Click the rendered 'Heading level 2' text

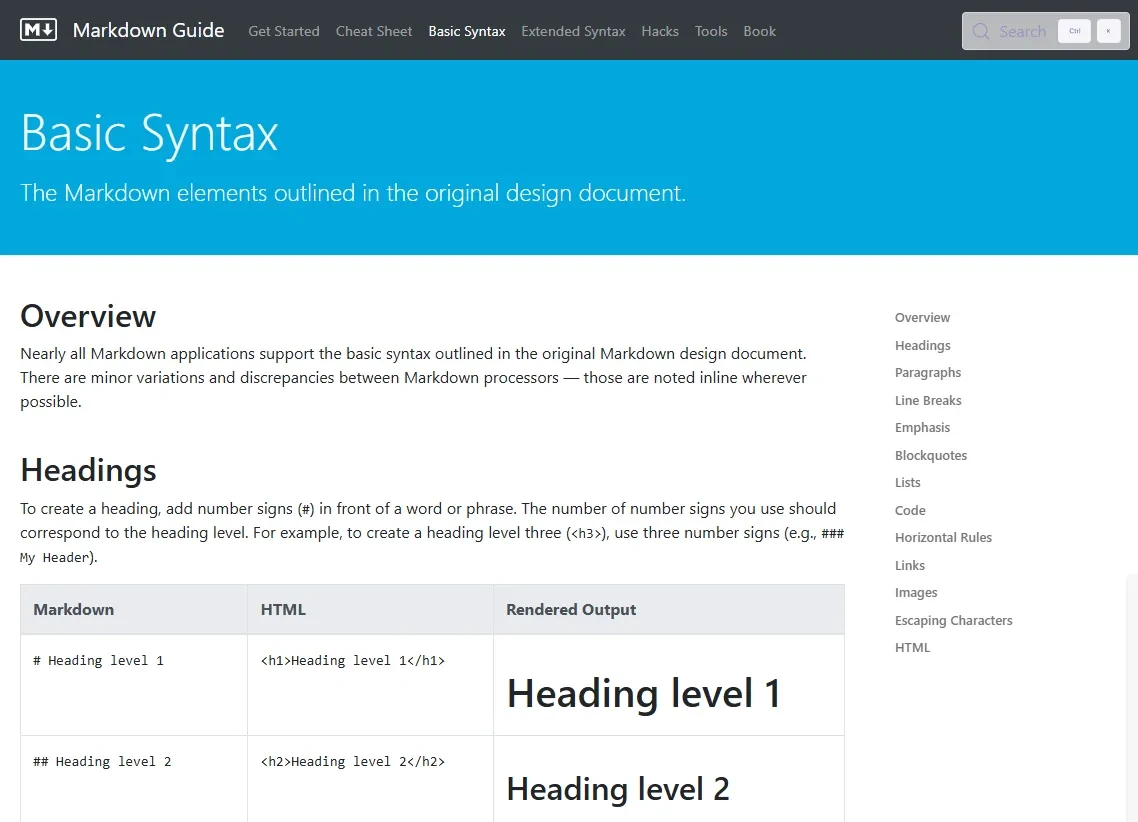point(618,789)
